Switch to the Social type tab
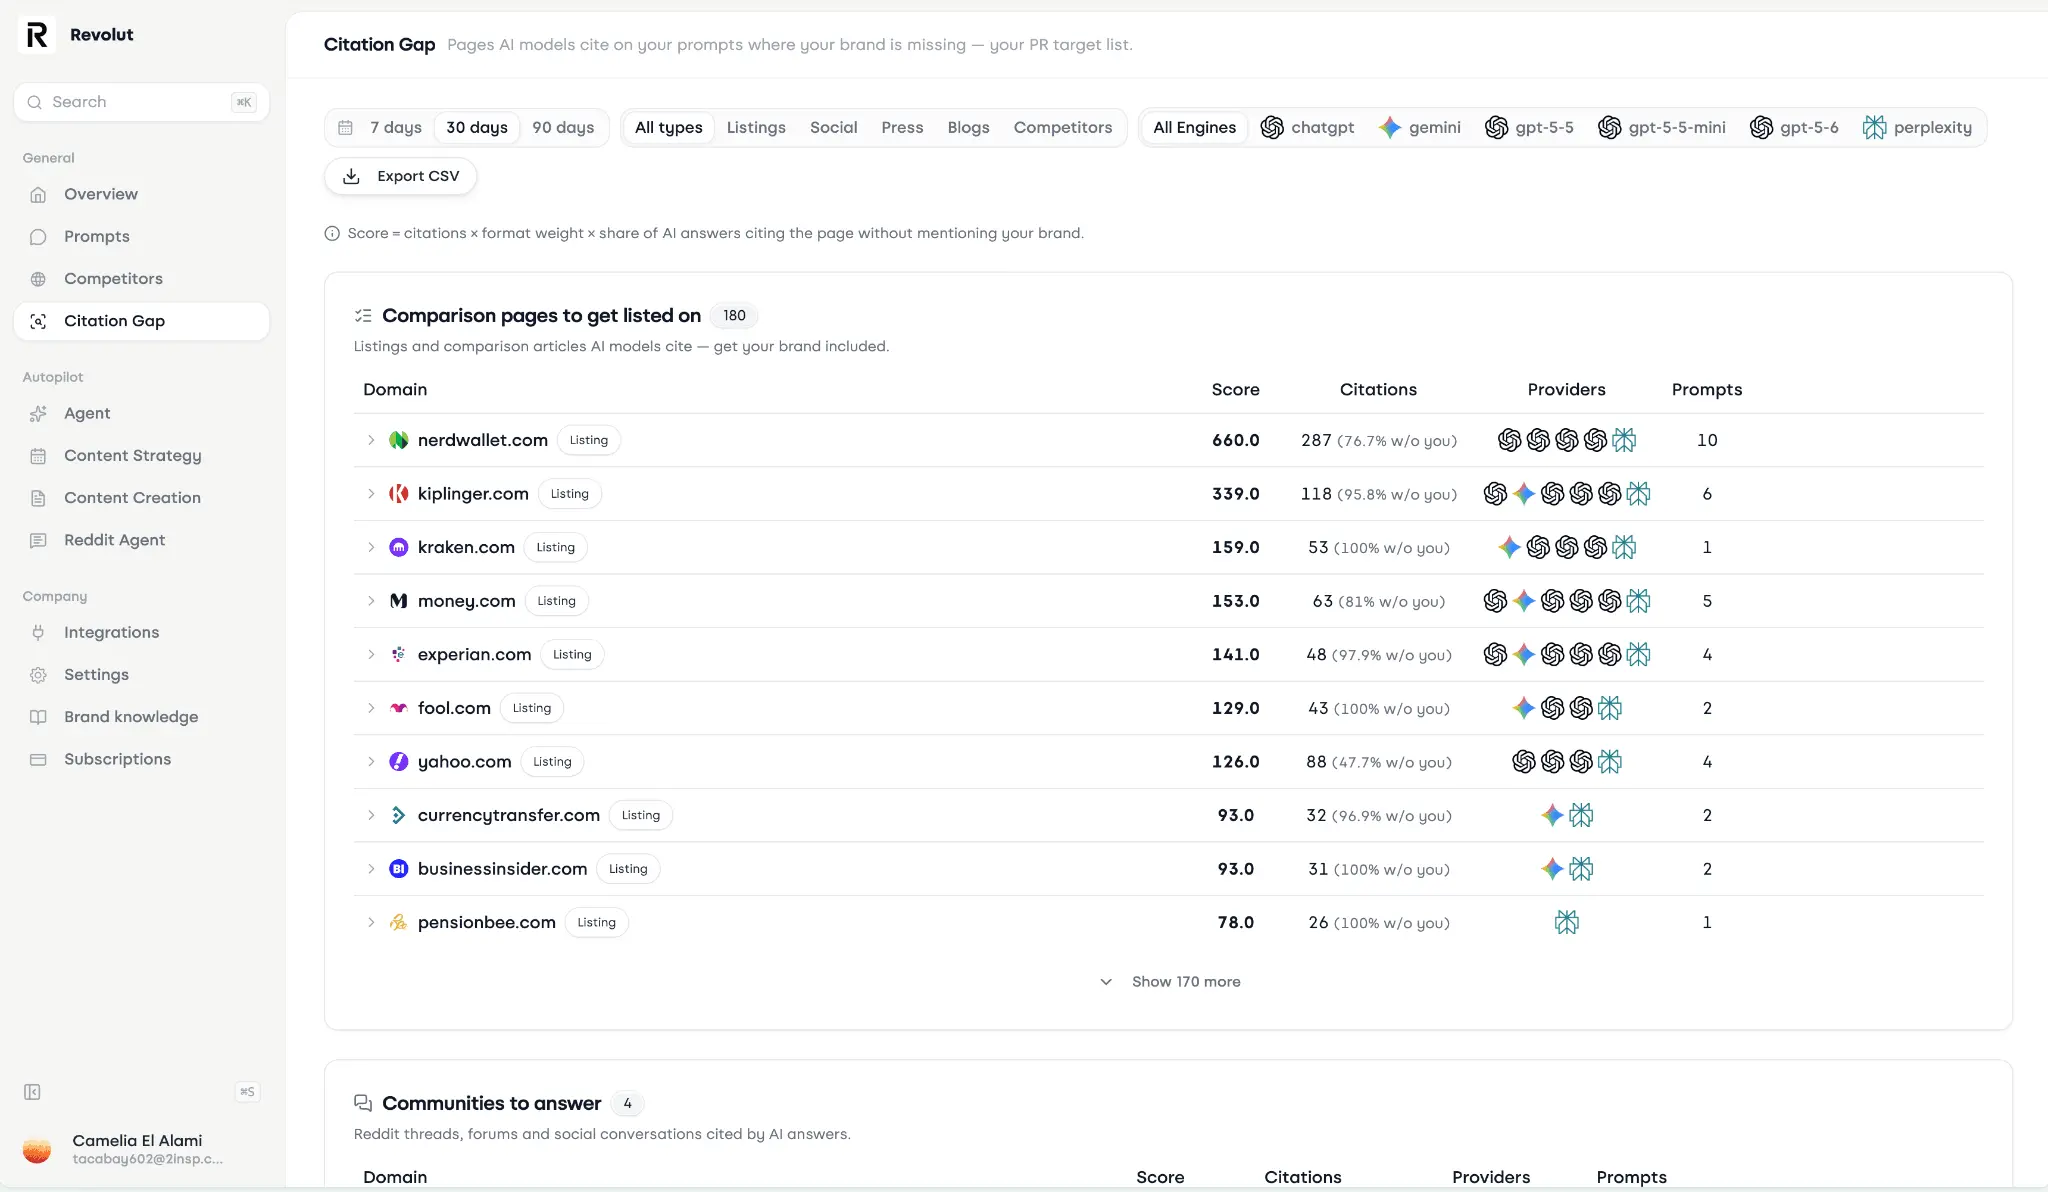The height and width of the screenshot is (1192, 2048). [834, 128]
